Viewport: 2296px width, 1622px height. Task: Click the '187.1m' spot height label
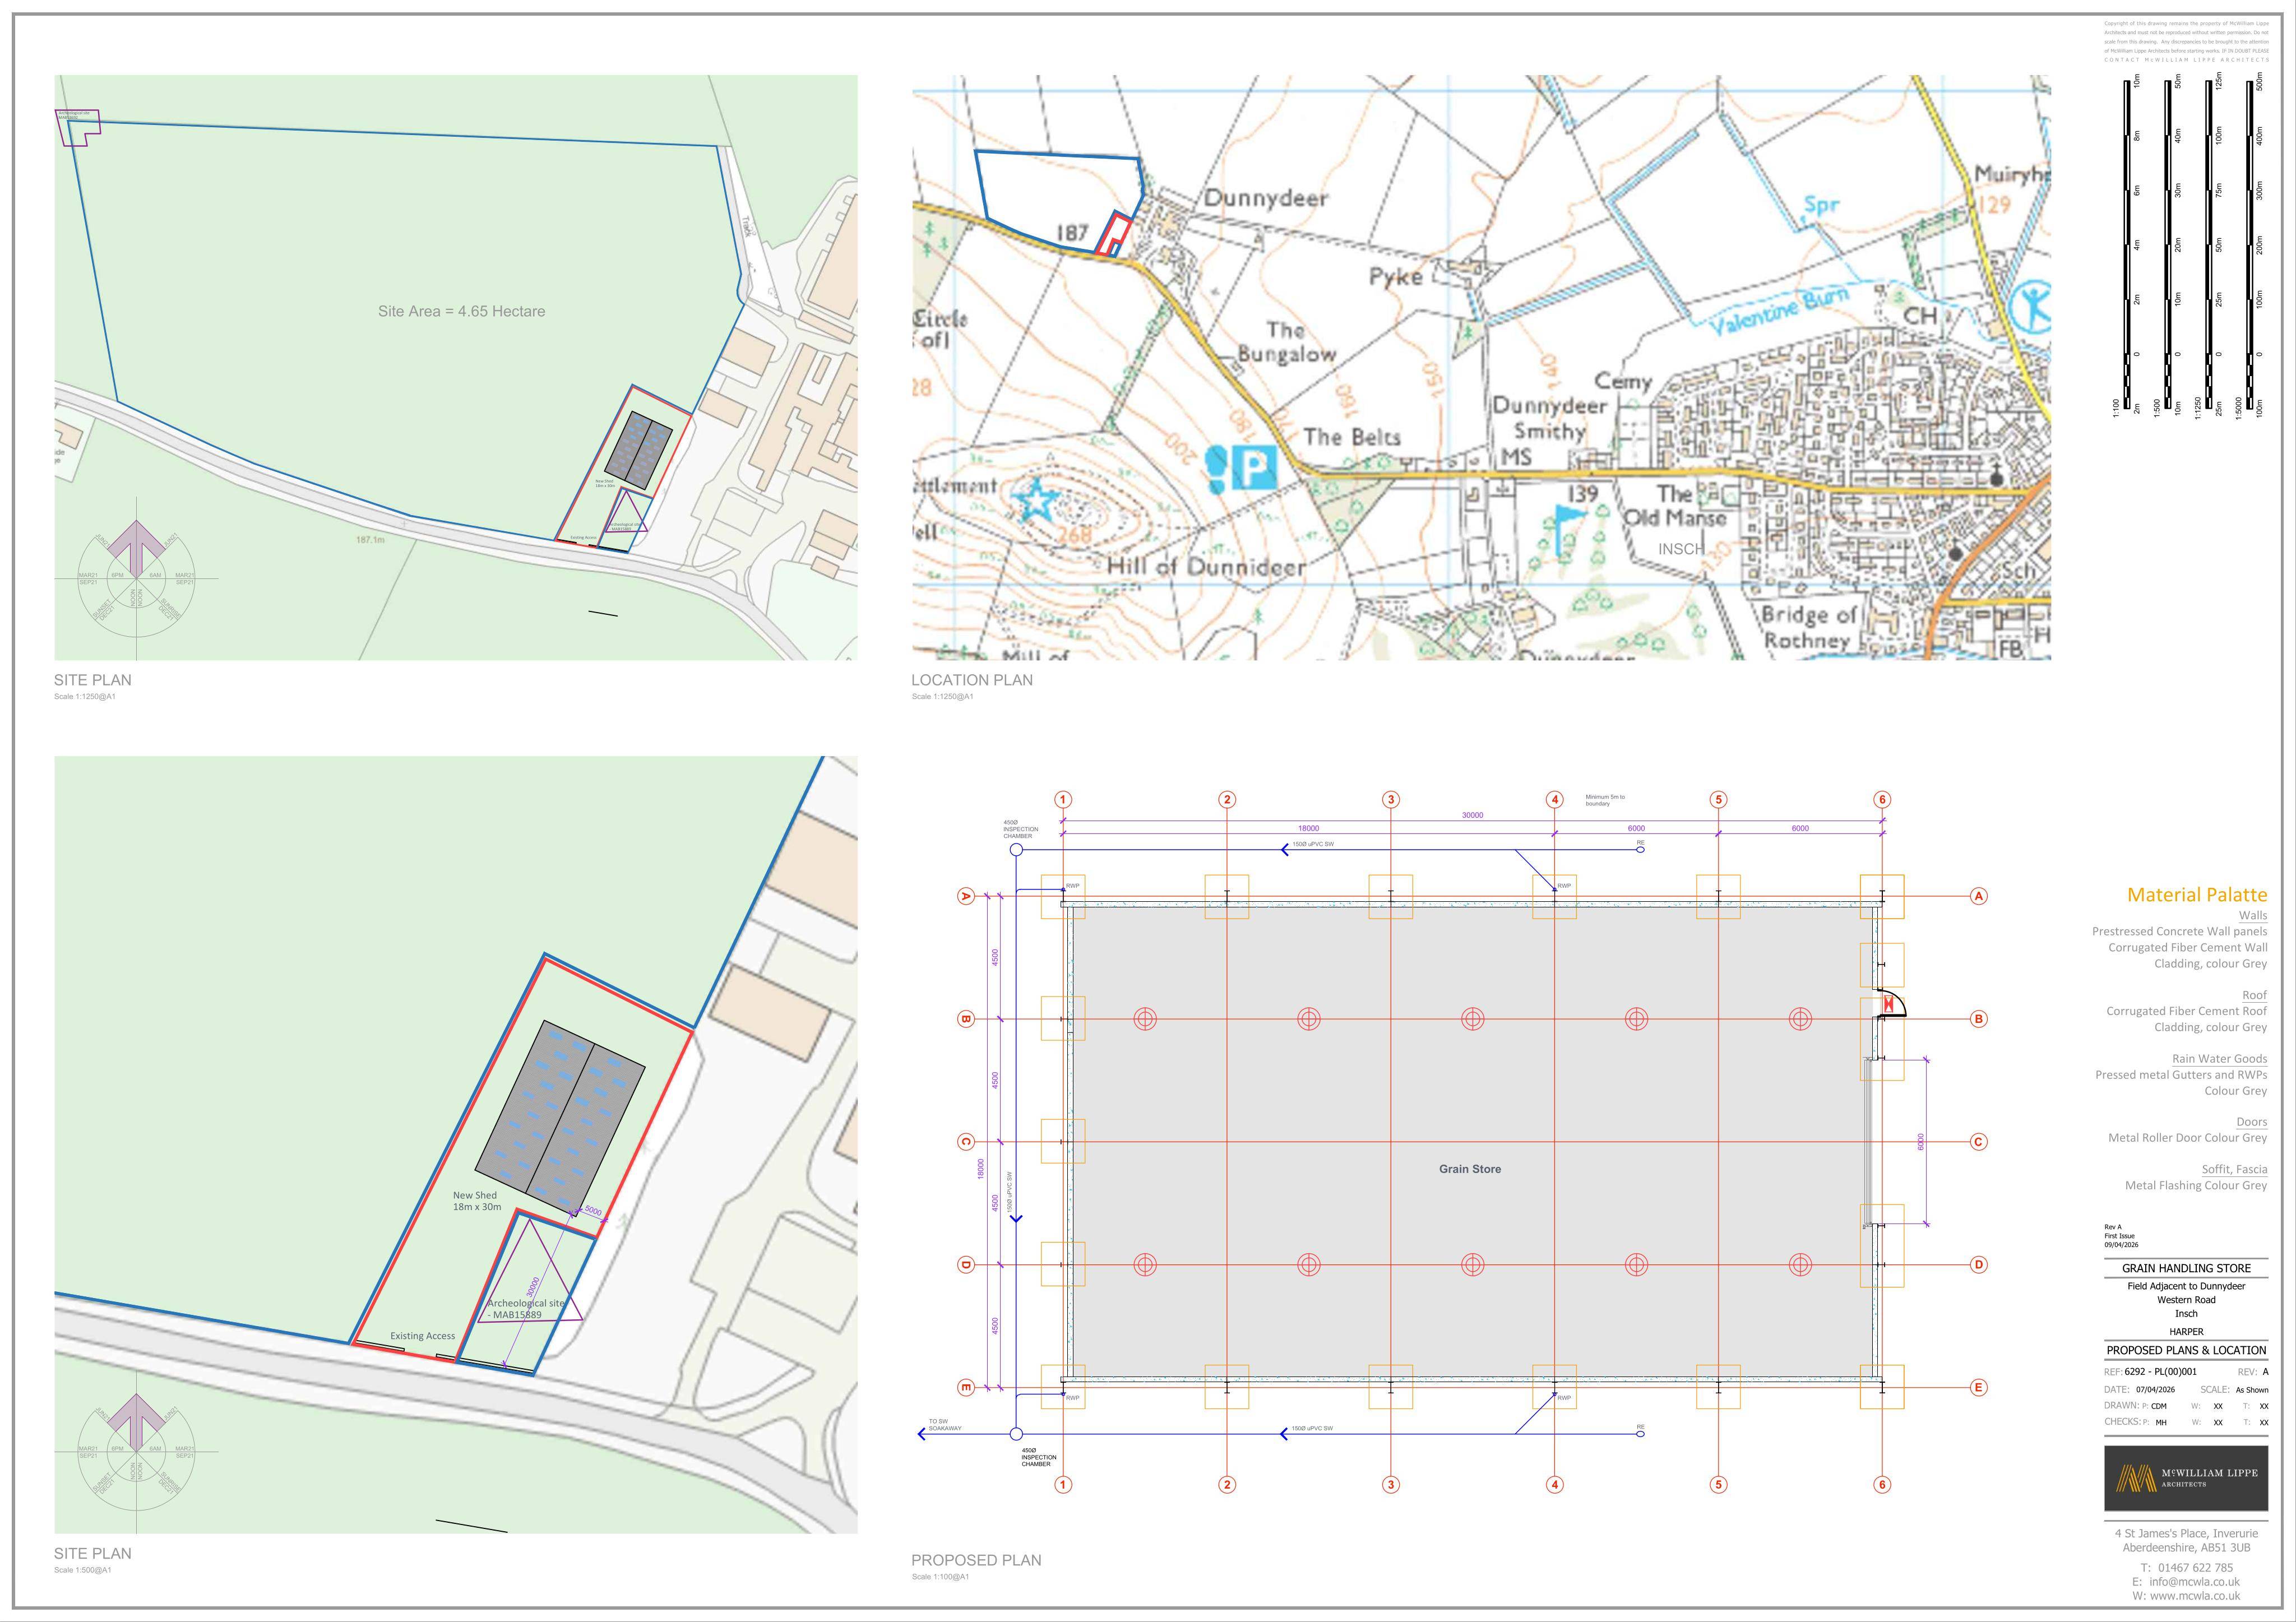pos(370,540)
